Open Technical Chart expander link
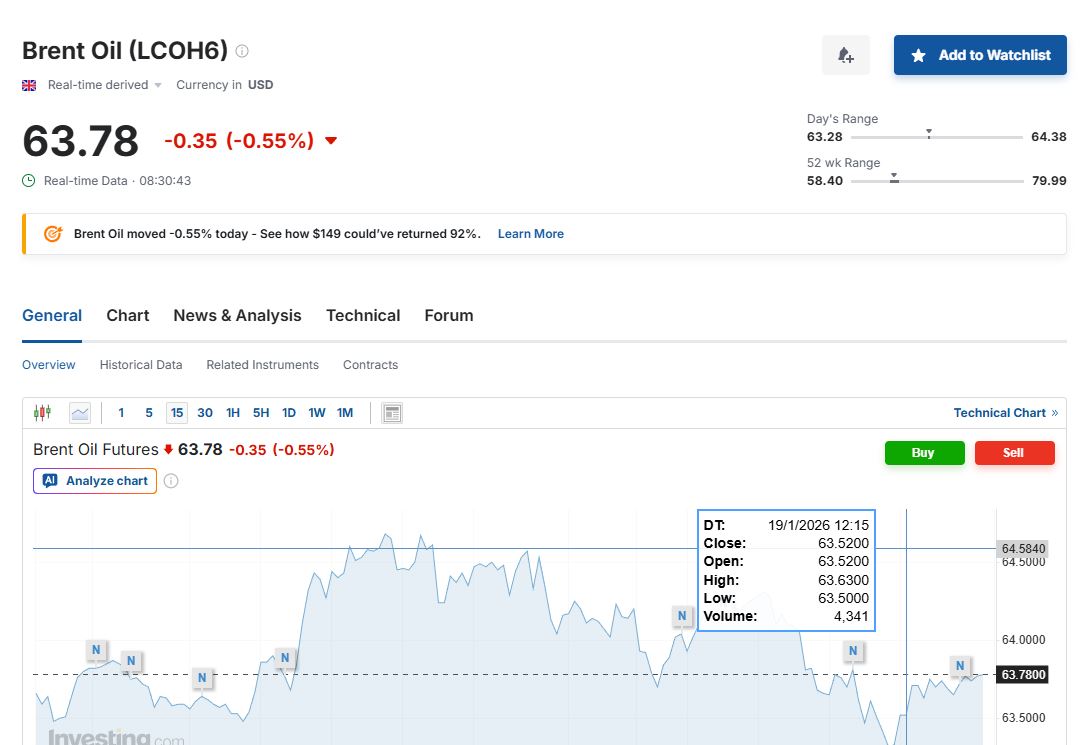 click(x=1005, y=413)
